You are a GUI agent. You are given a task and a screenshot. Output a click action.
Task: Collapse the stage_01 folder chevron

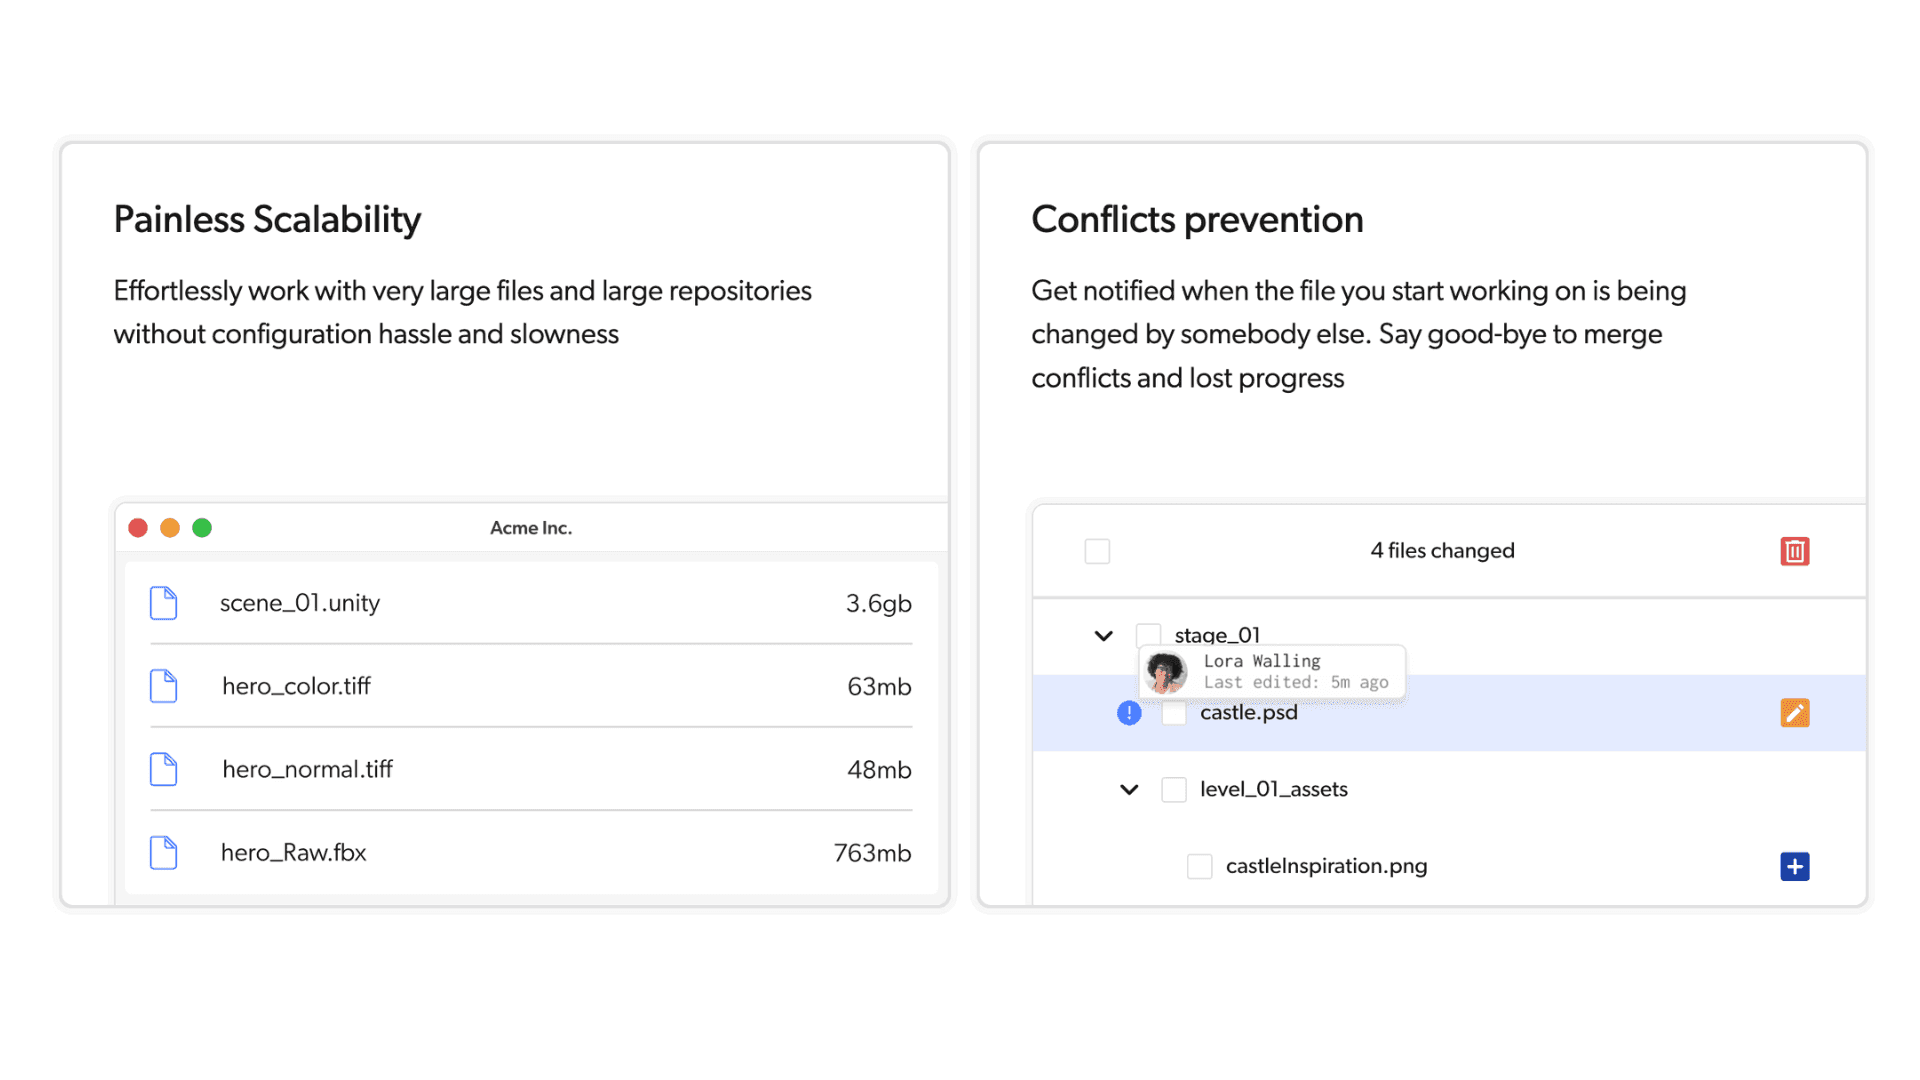coord(1103,636)
